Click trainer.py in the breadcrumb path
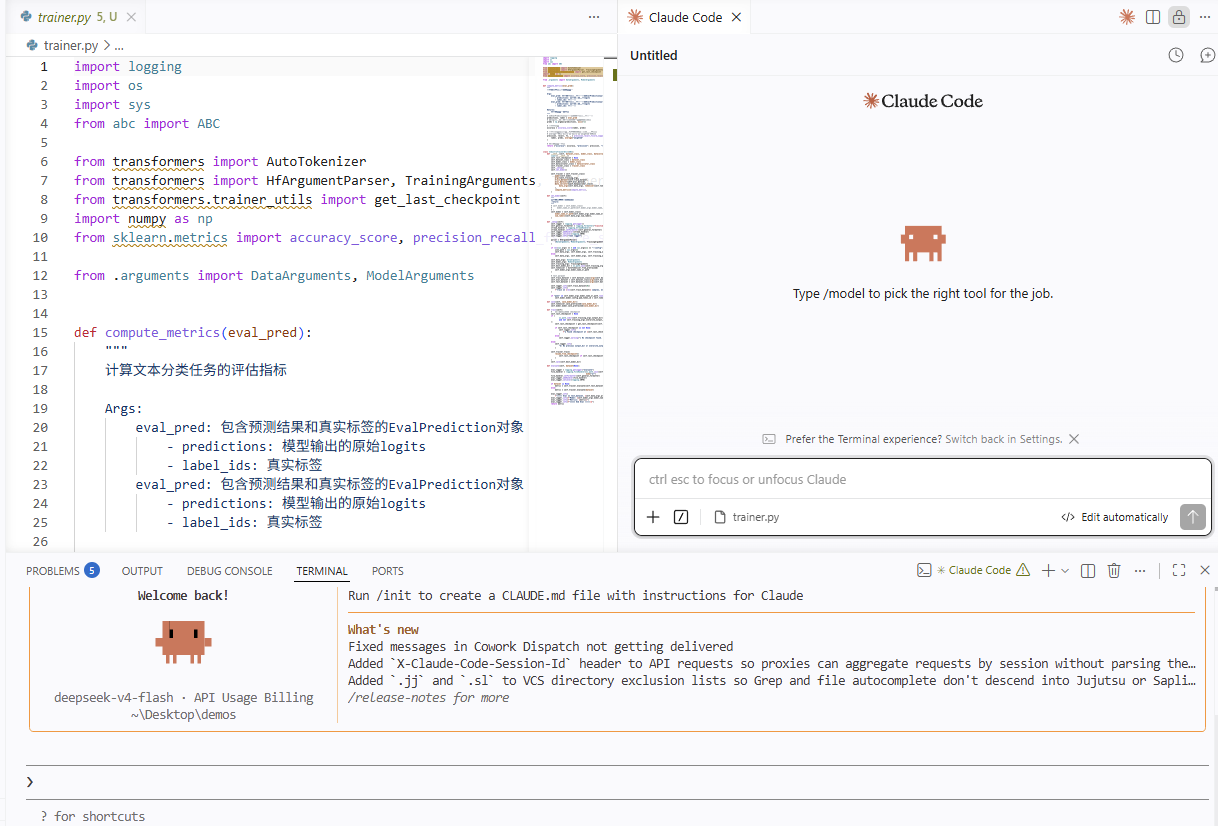This screenshot has height=826, width=1218. pos(71,45)
